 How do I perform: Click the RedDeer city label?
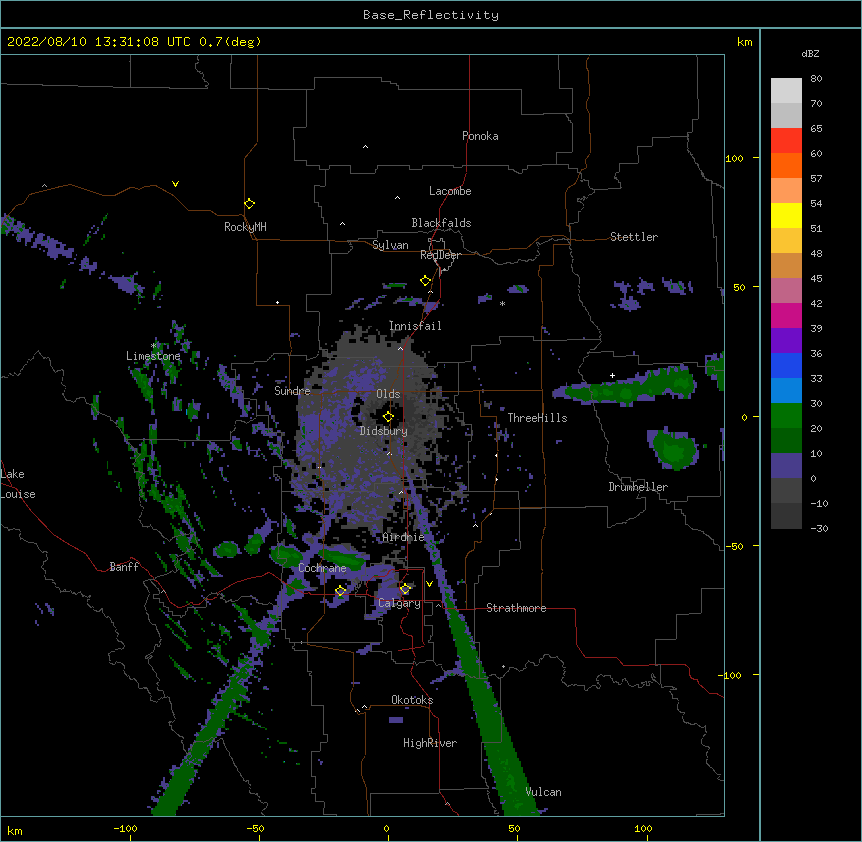click(440, 255)
